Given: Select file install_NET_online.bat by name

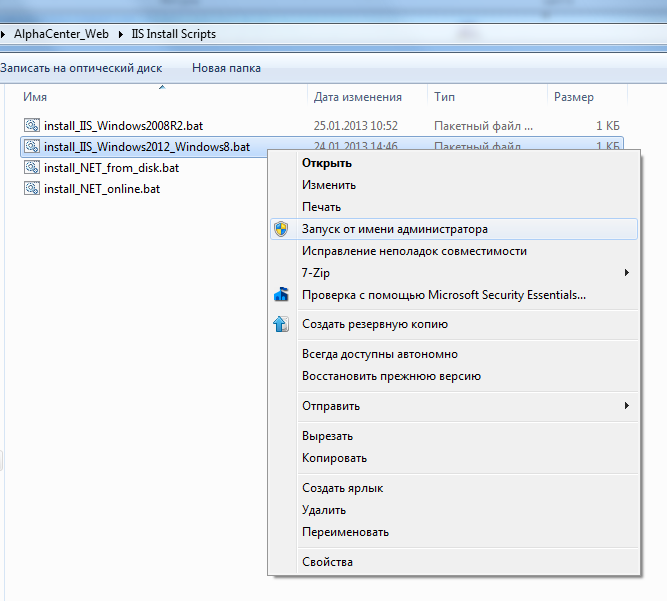Looking at the screenshot, I should pos(102,189).
